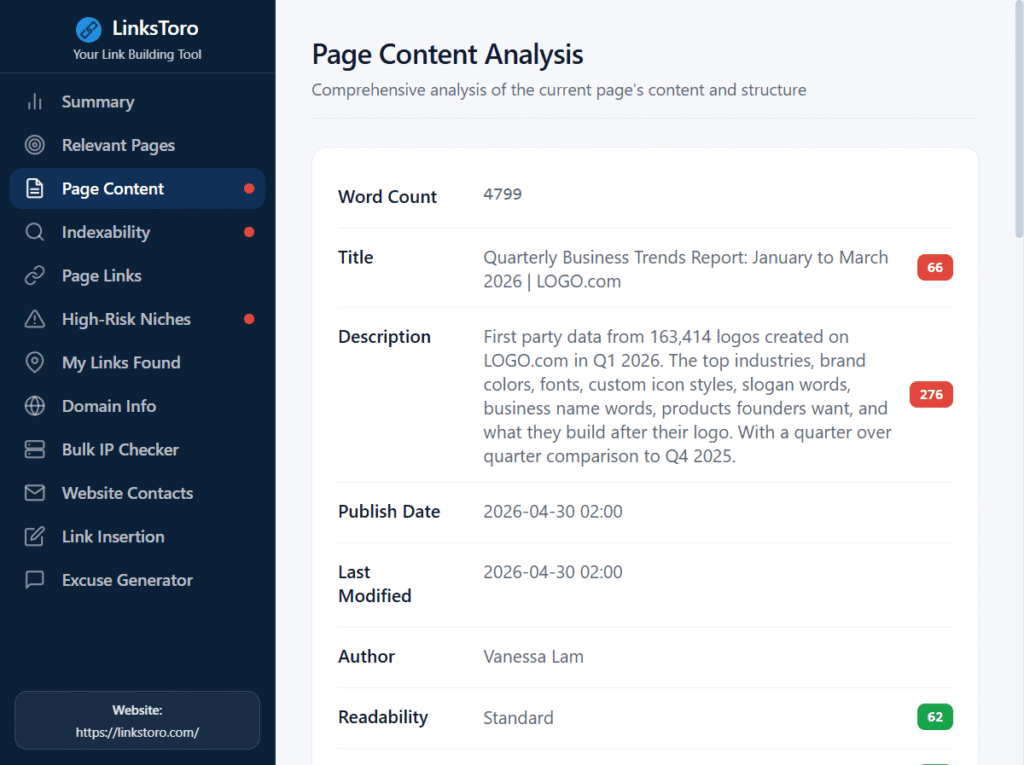Open Domain Info
This screenshot has height=765, width=1024.
pyautogui.click(x=137, y=406)
